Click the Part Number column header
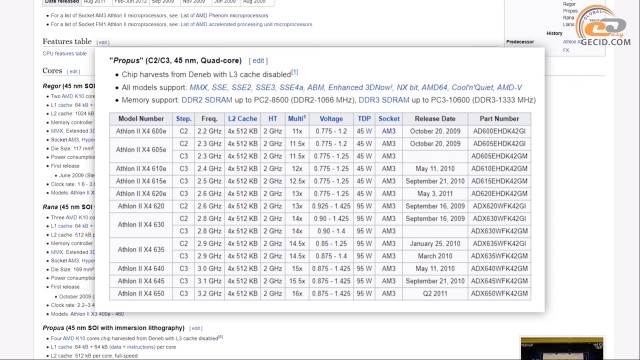This screenshot has width=640, height=360. tap(499, 119)
